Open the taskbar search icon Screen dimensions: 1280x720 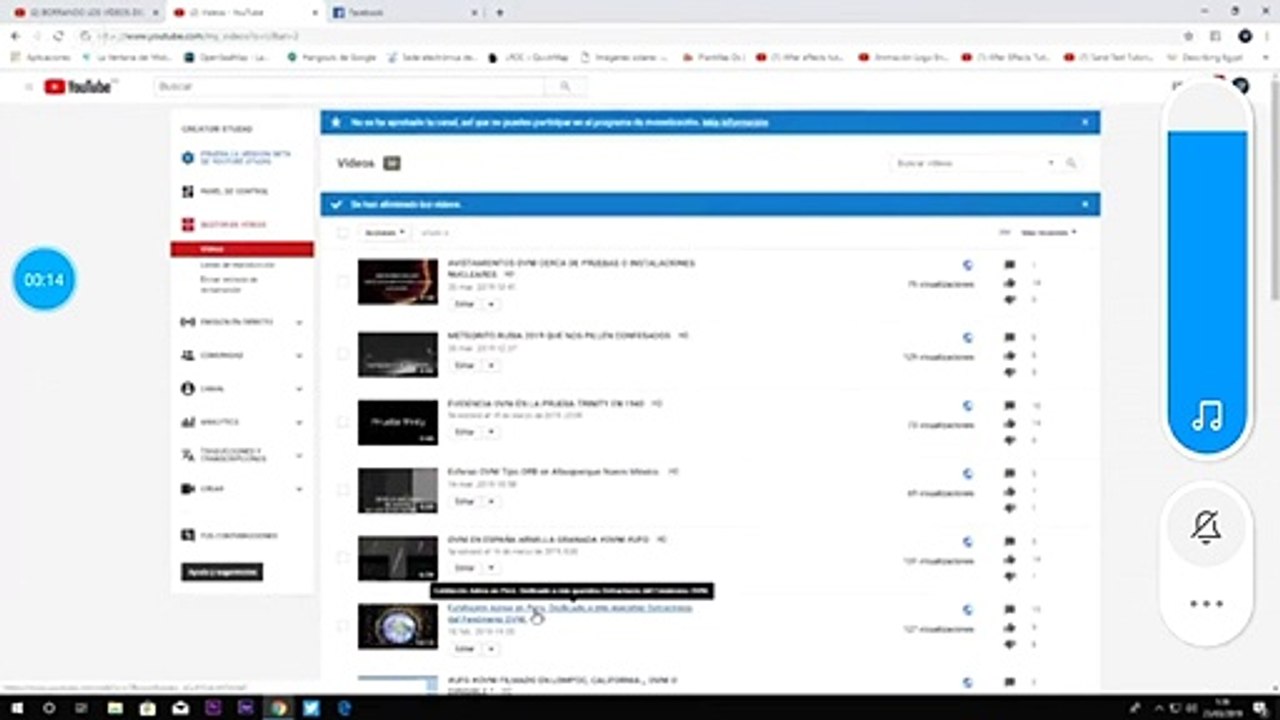[x=49, y=708]
